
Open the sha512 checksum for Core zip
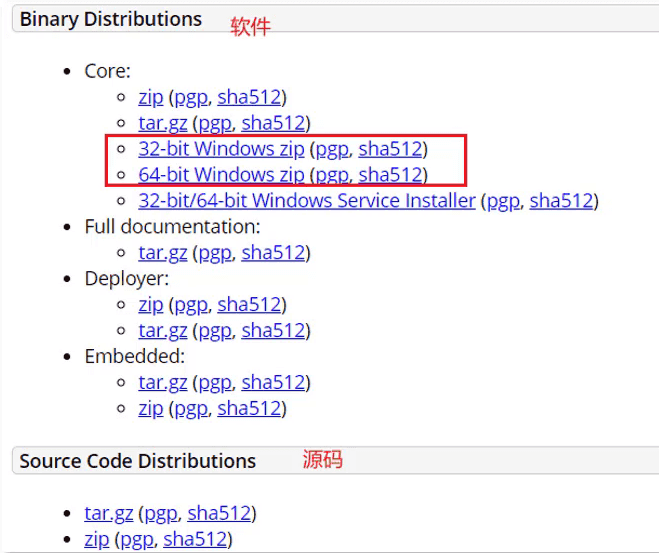(249, 97)
